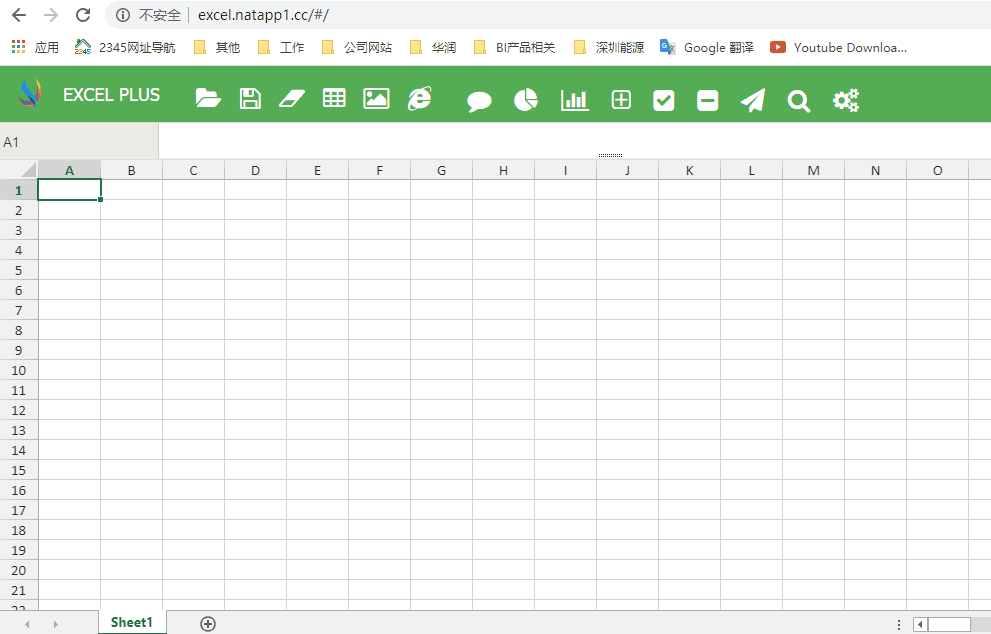Open Youtube Download bookmark
This screenshot has width=991, height=634.
point(839,47)
